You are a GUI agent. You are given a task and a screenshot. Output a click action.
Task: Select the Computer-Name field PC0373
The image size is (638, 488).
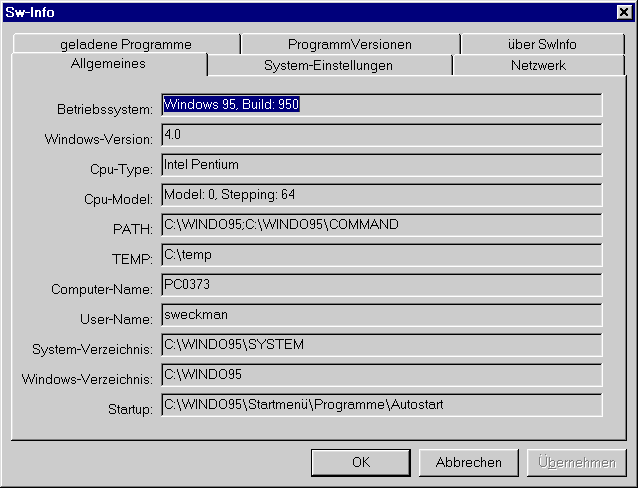pos(381,285)
